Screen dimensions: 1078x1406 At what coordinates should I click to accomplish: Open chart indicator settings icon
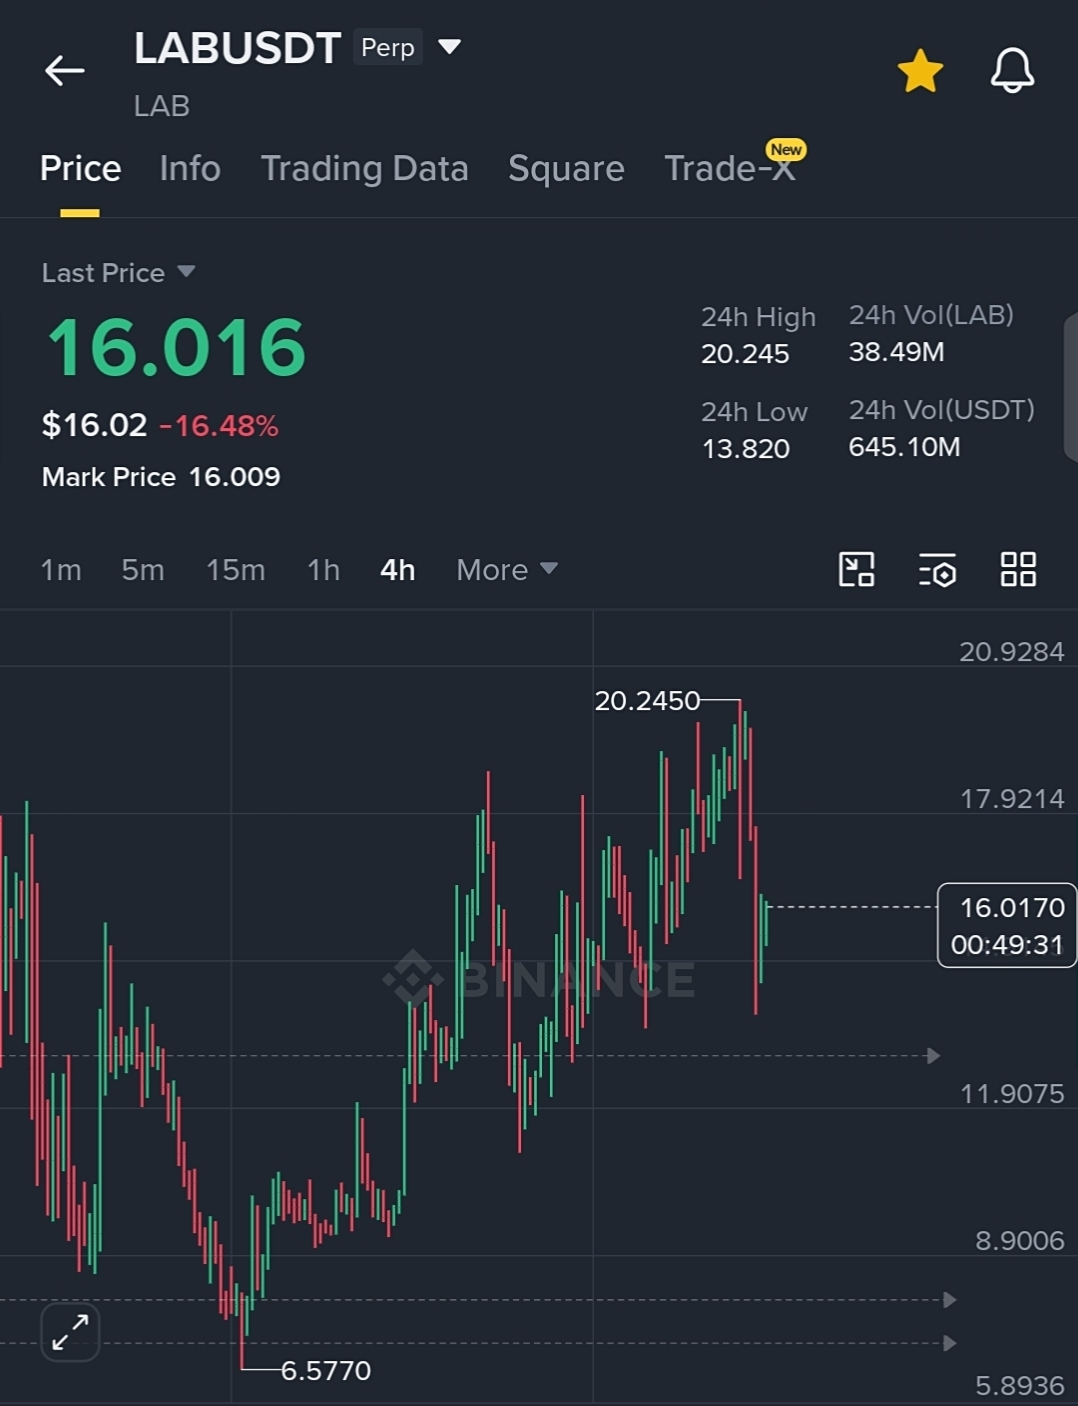tap(937, 569)
